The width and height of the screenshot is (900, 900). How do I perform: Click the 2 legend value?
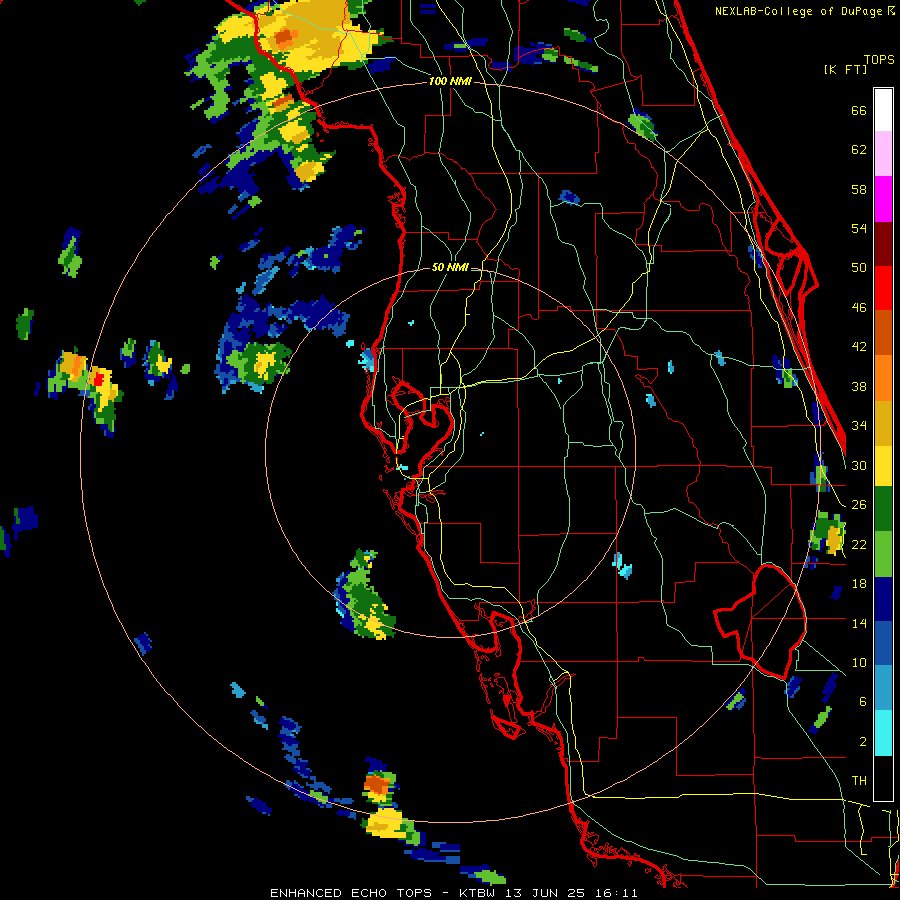(x=863, y=741)
